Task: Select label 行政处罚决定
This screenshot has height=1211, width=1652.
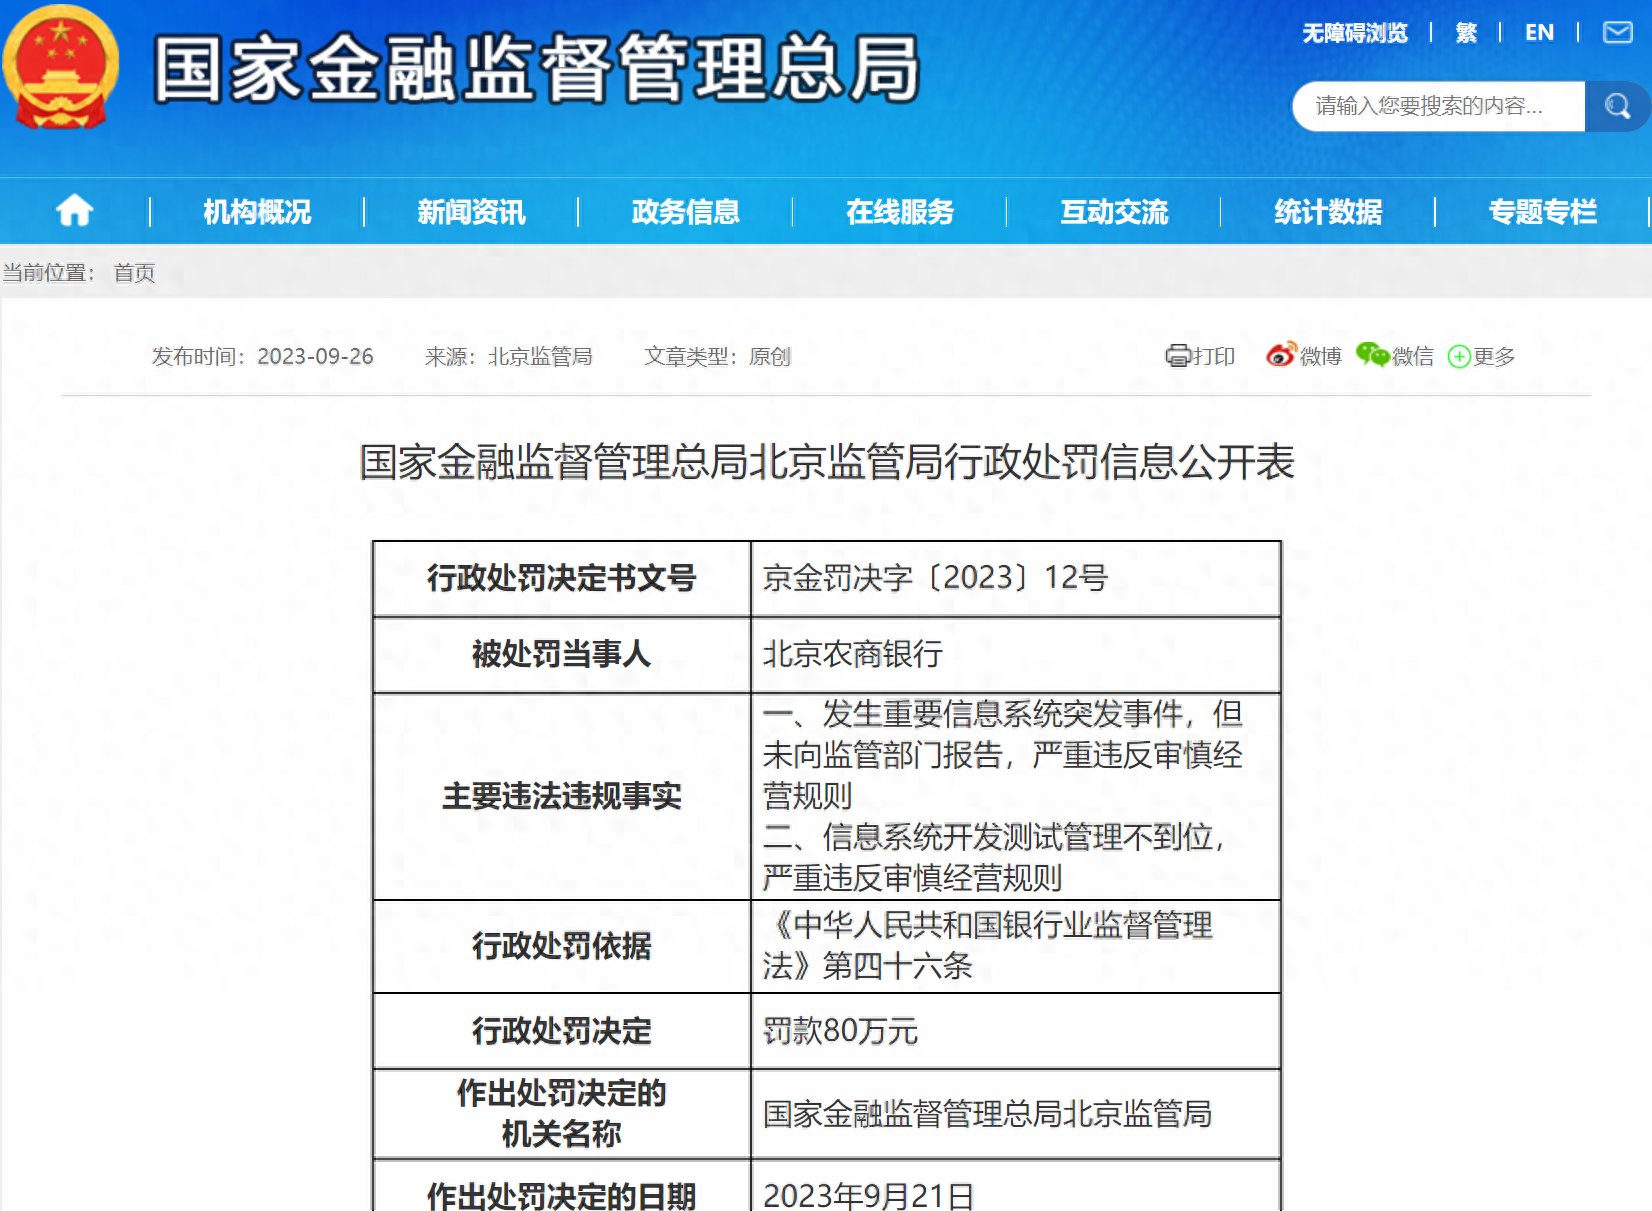Action: tap(561, 1031)
